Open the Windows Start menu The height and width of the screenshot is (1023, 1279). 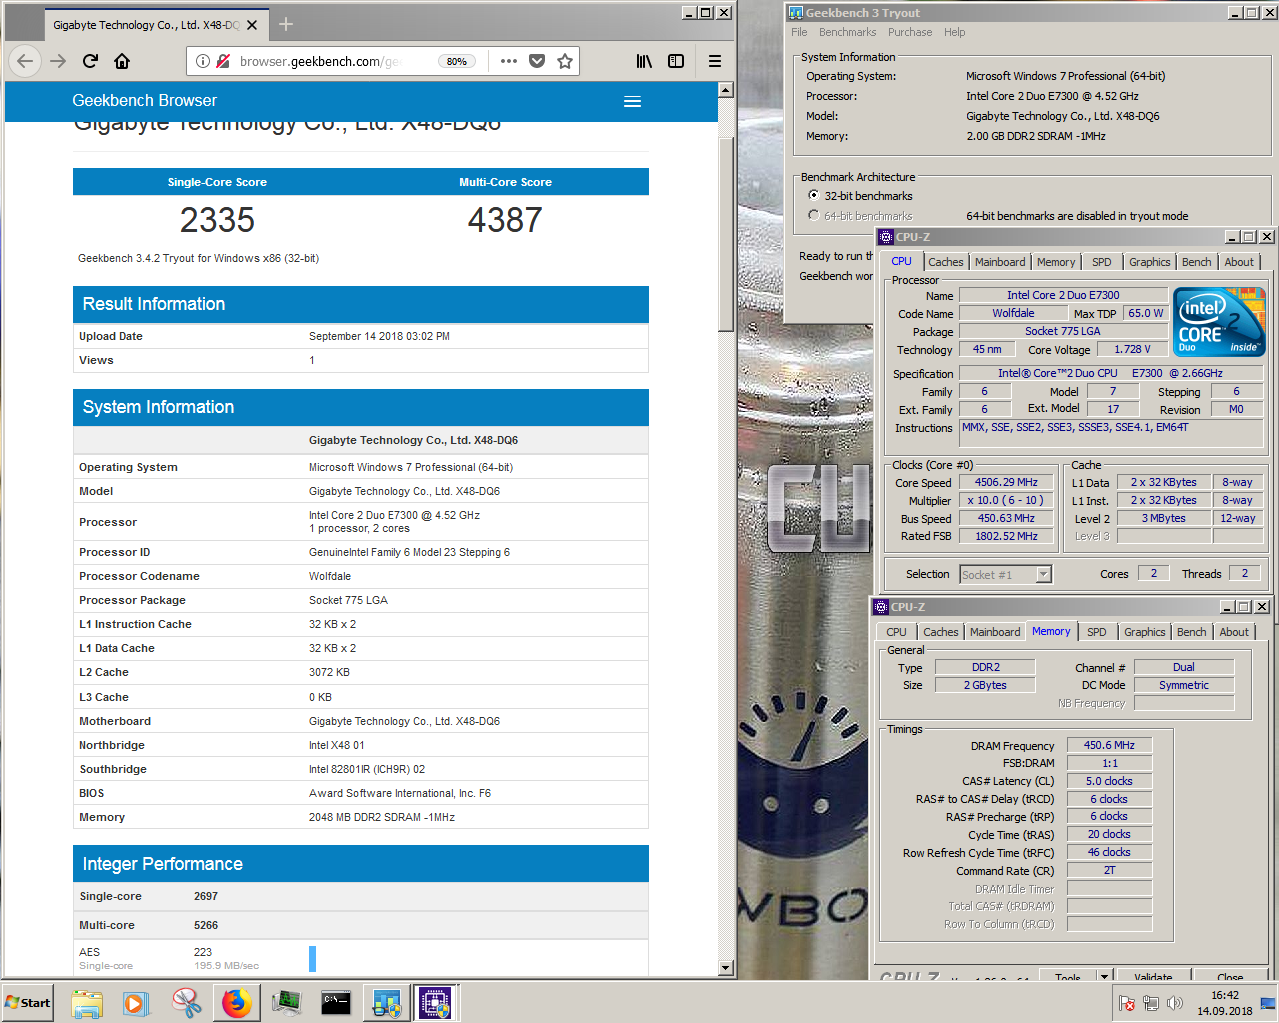(28, 1002)
